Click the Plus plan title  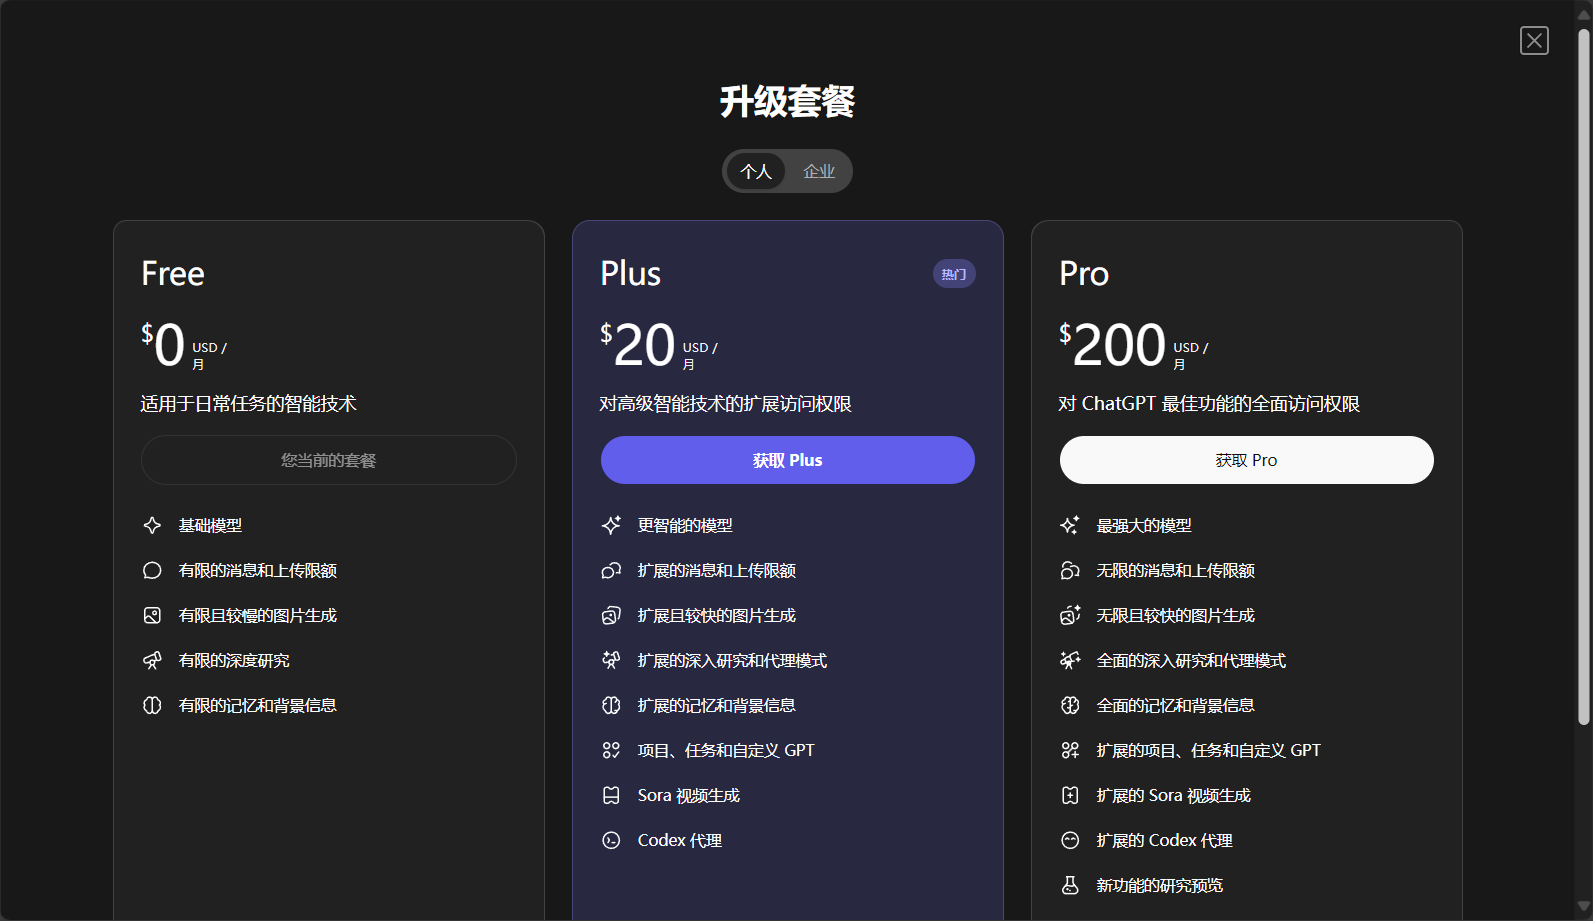pyautogui.click(x=631, y=273)
